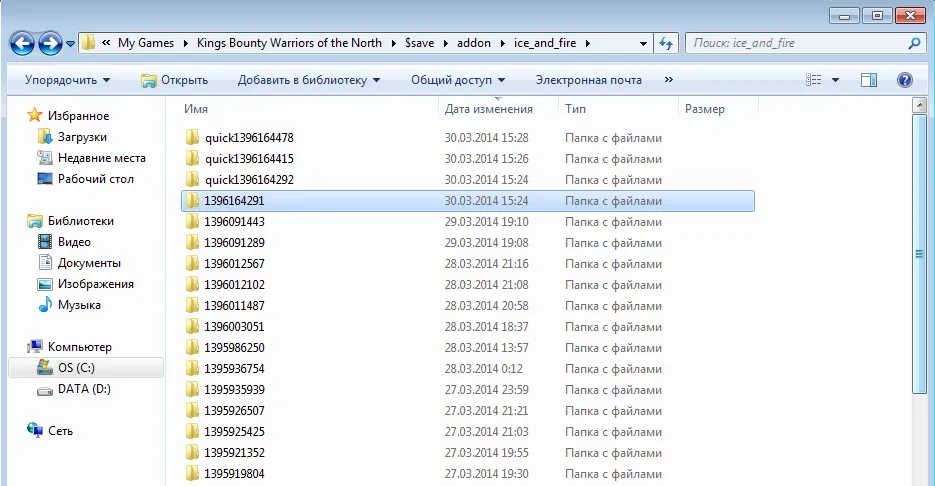Viewport: 935px width, 486px height.
Task: Show hidden toolbar commands chevron
Action: point(668,80)
